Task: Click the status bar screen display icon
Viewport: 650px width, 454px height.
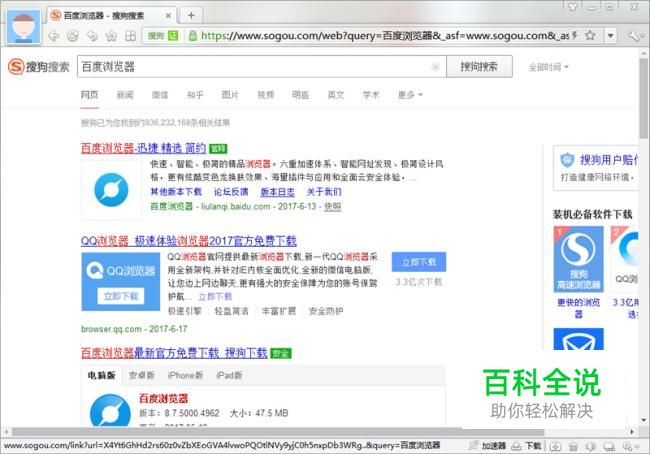Action: [x=609, y=447]
